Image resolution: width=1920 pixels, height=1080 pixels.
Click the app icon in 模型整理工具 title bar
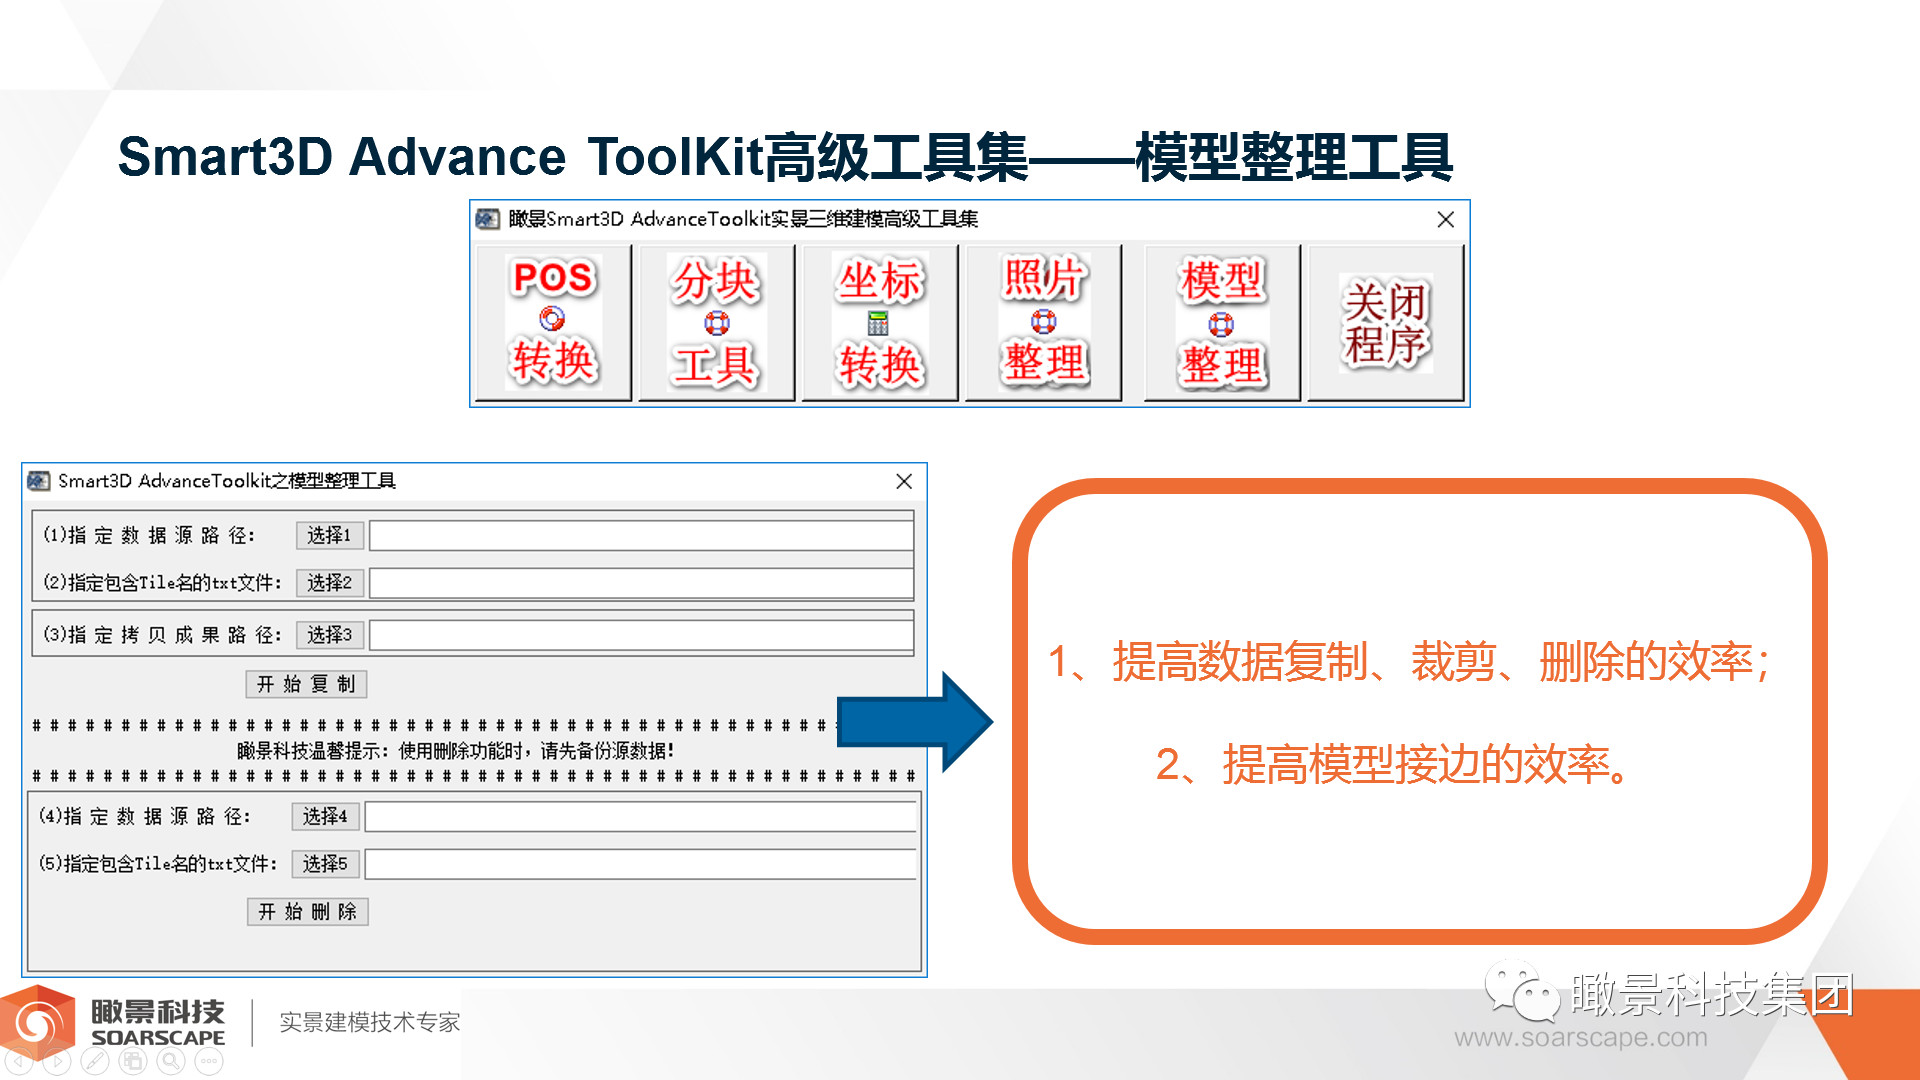click(39, 481)
